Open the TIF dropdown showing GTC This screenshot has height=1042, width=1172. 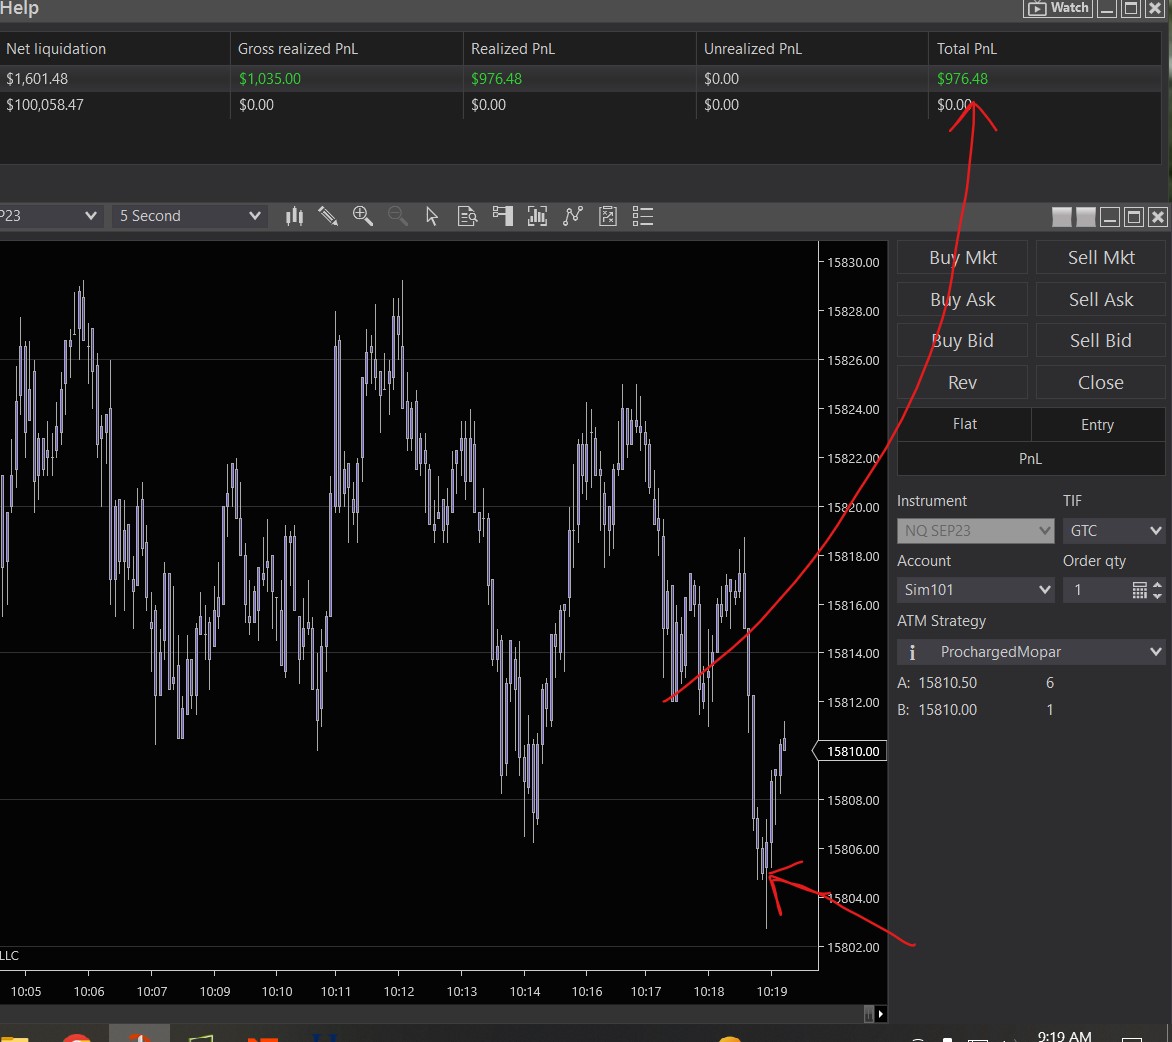(1114, 530)
